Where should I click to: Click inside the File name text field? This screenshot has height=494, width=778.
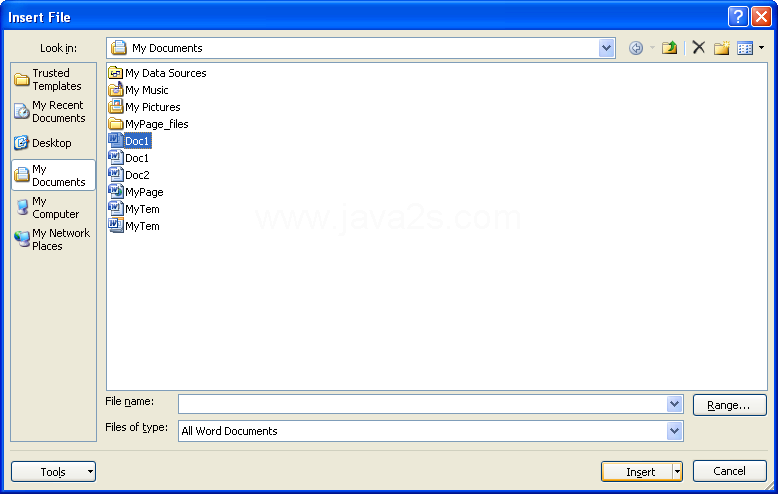(422, 404)
